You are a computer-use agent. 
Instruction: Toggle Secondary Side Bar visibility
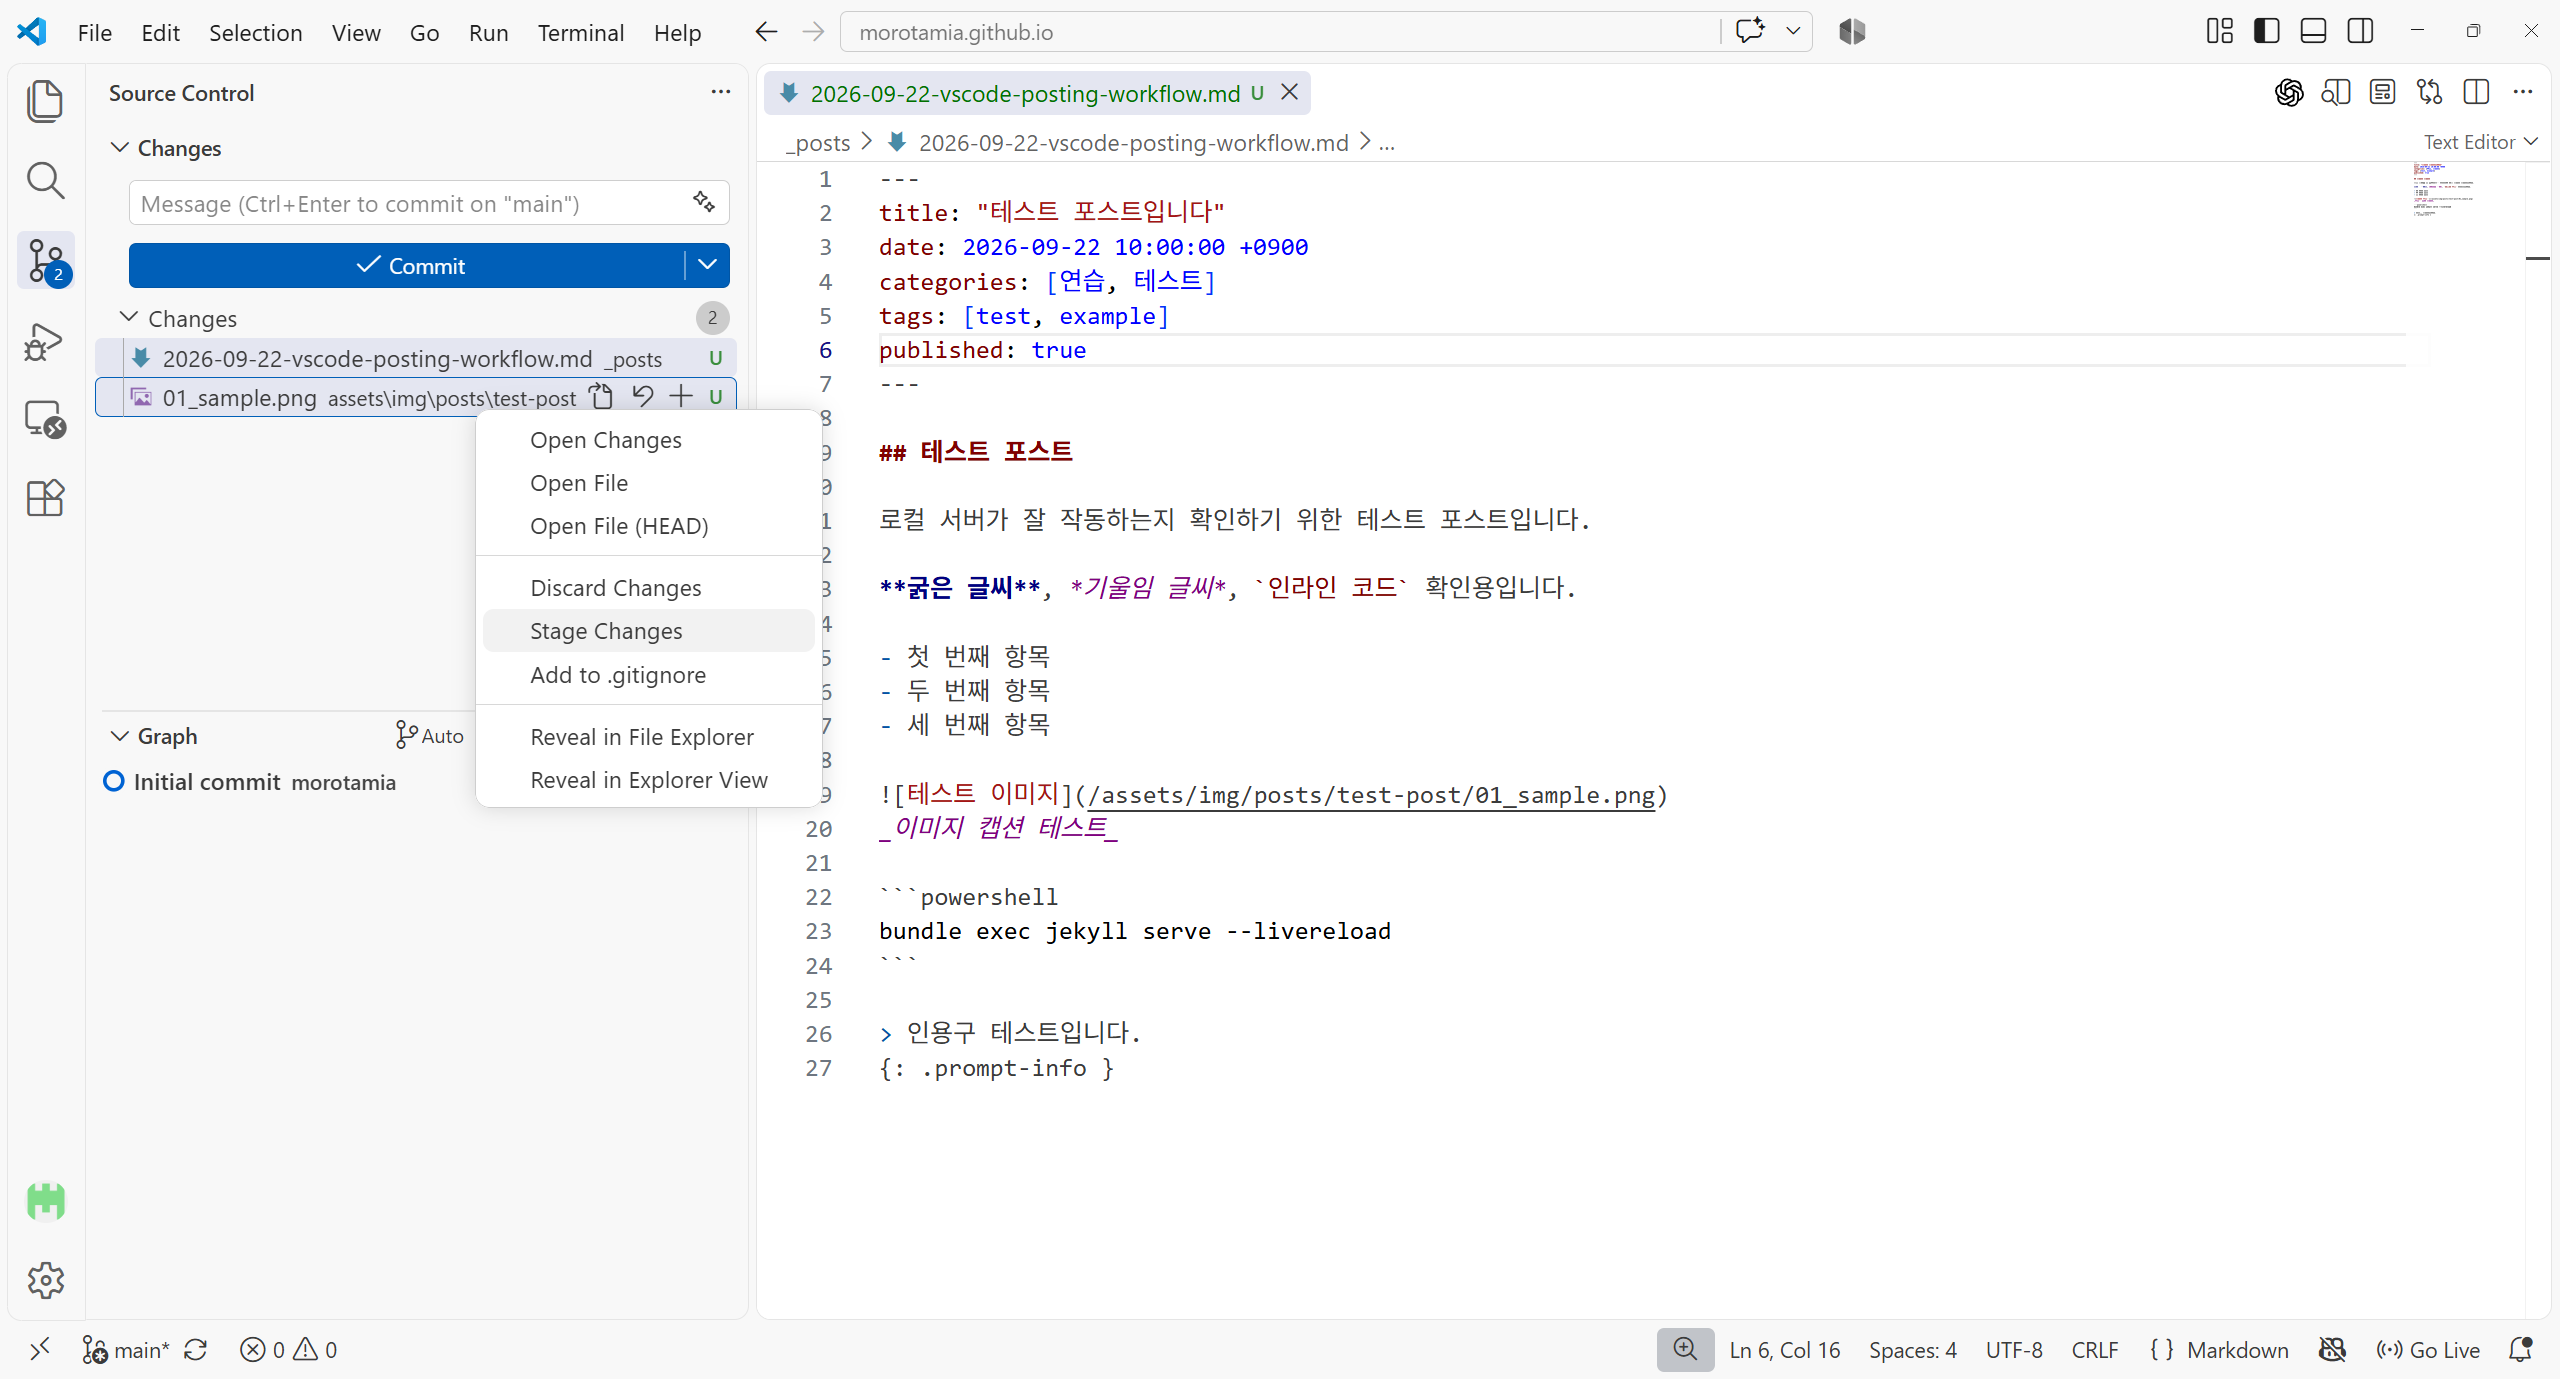[x=2360, y=32]
